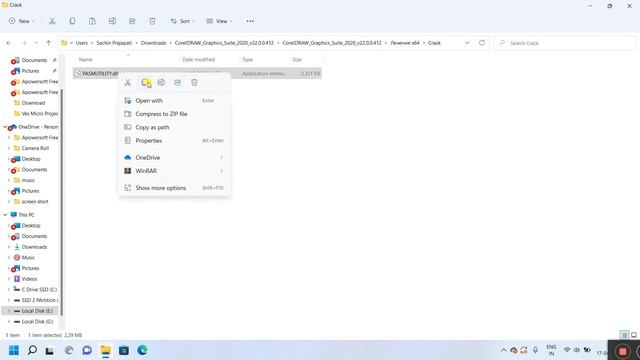Click the Share icon in the top toolbar
This screenshot has height=360, width=640.
coord(132,21)
